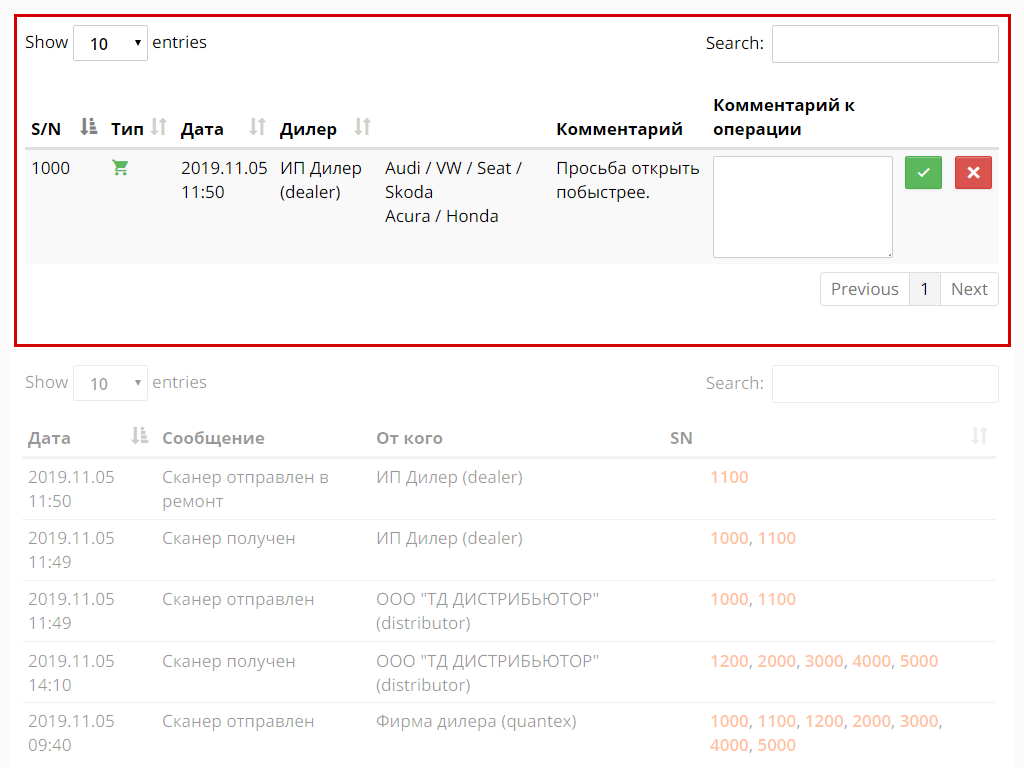This screenshot has width=1024, height=768.
Task: Open SN 1100 link in repair row
Action: coord(729,477)
